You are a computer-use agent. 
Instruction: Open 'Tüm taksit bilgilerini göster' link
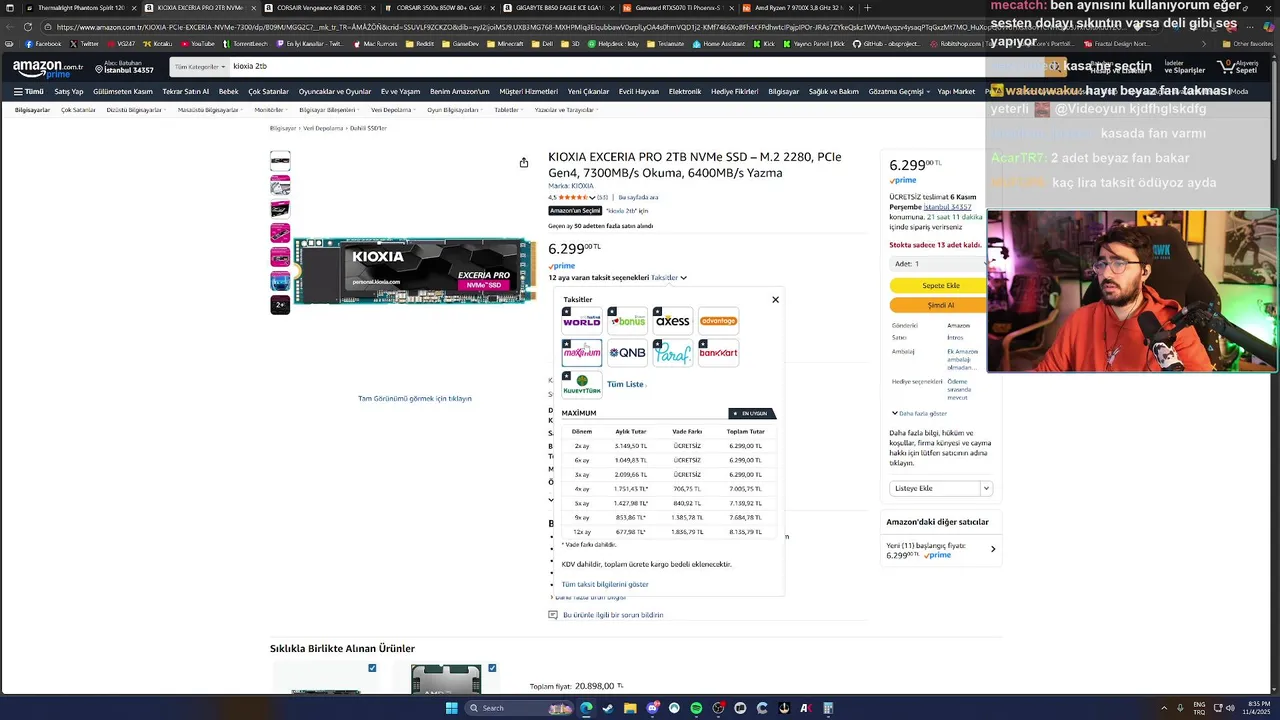[x=605, y=584]
